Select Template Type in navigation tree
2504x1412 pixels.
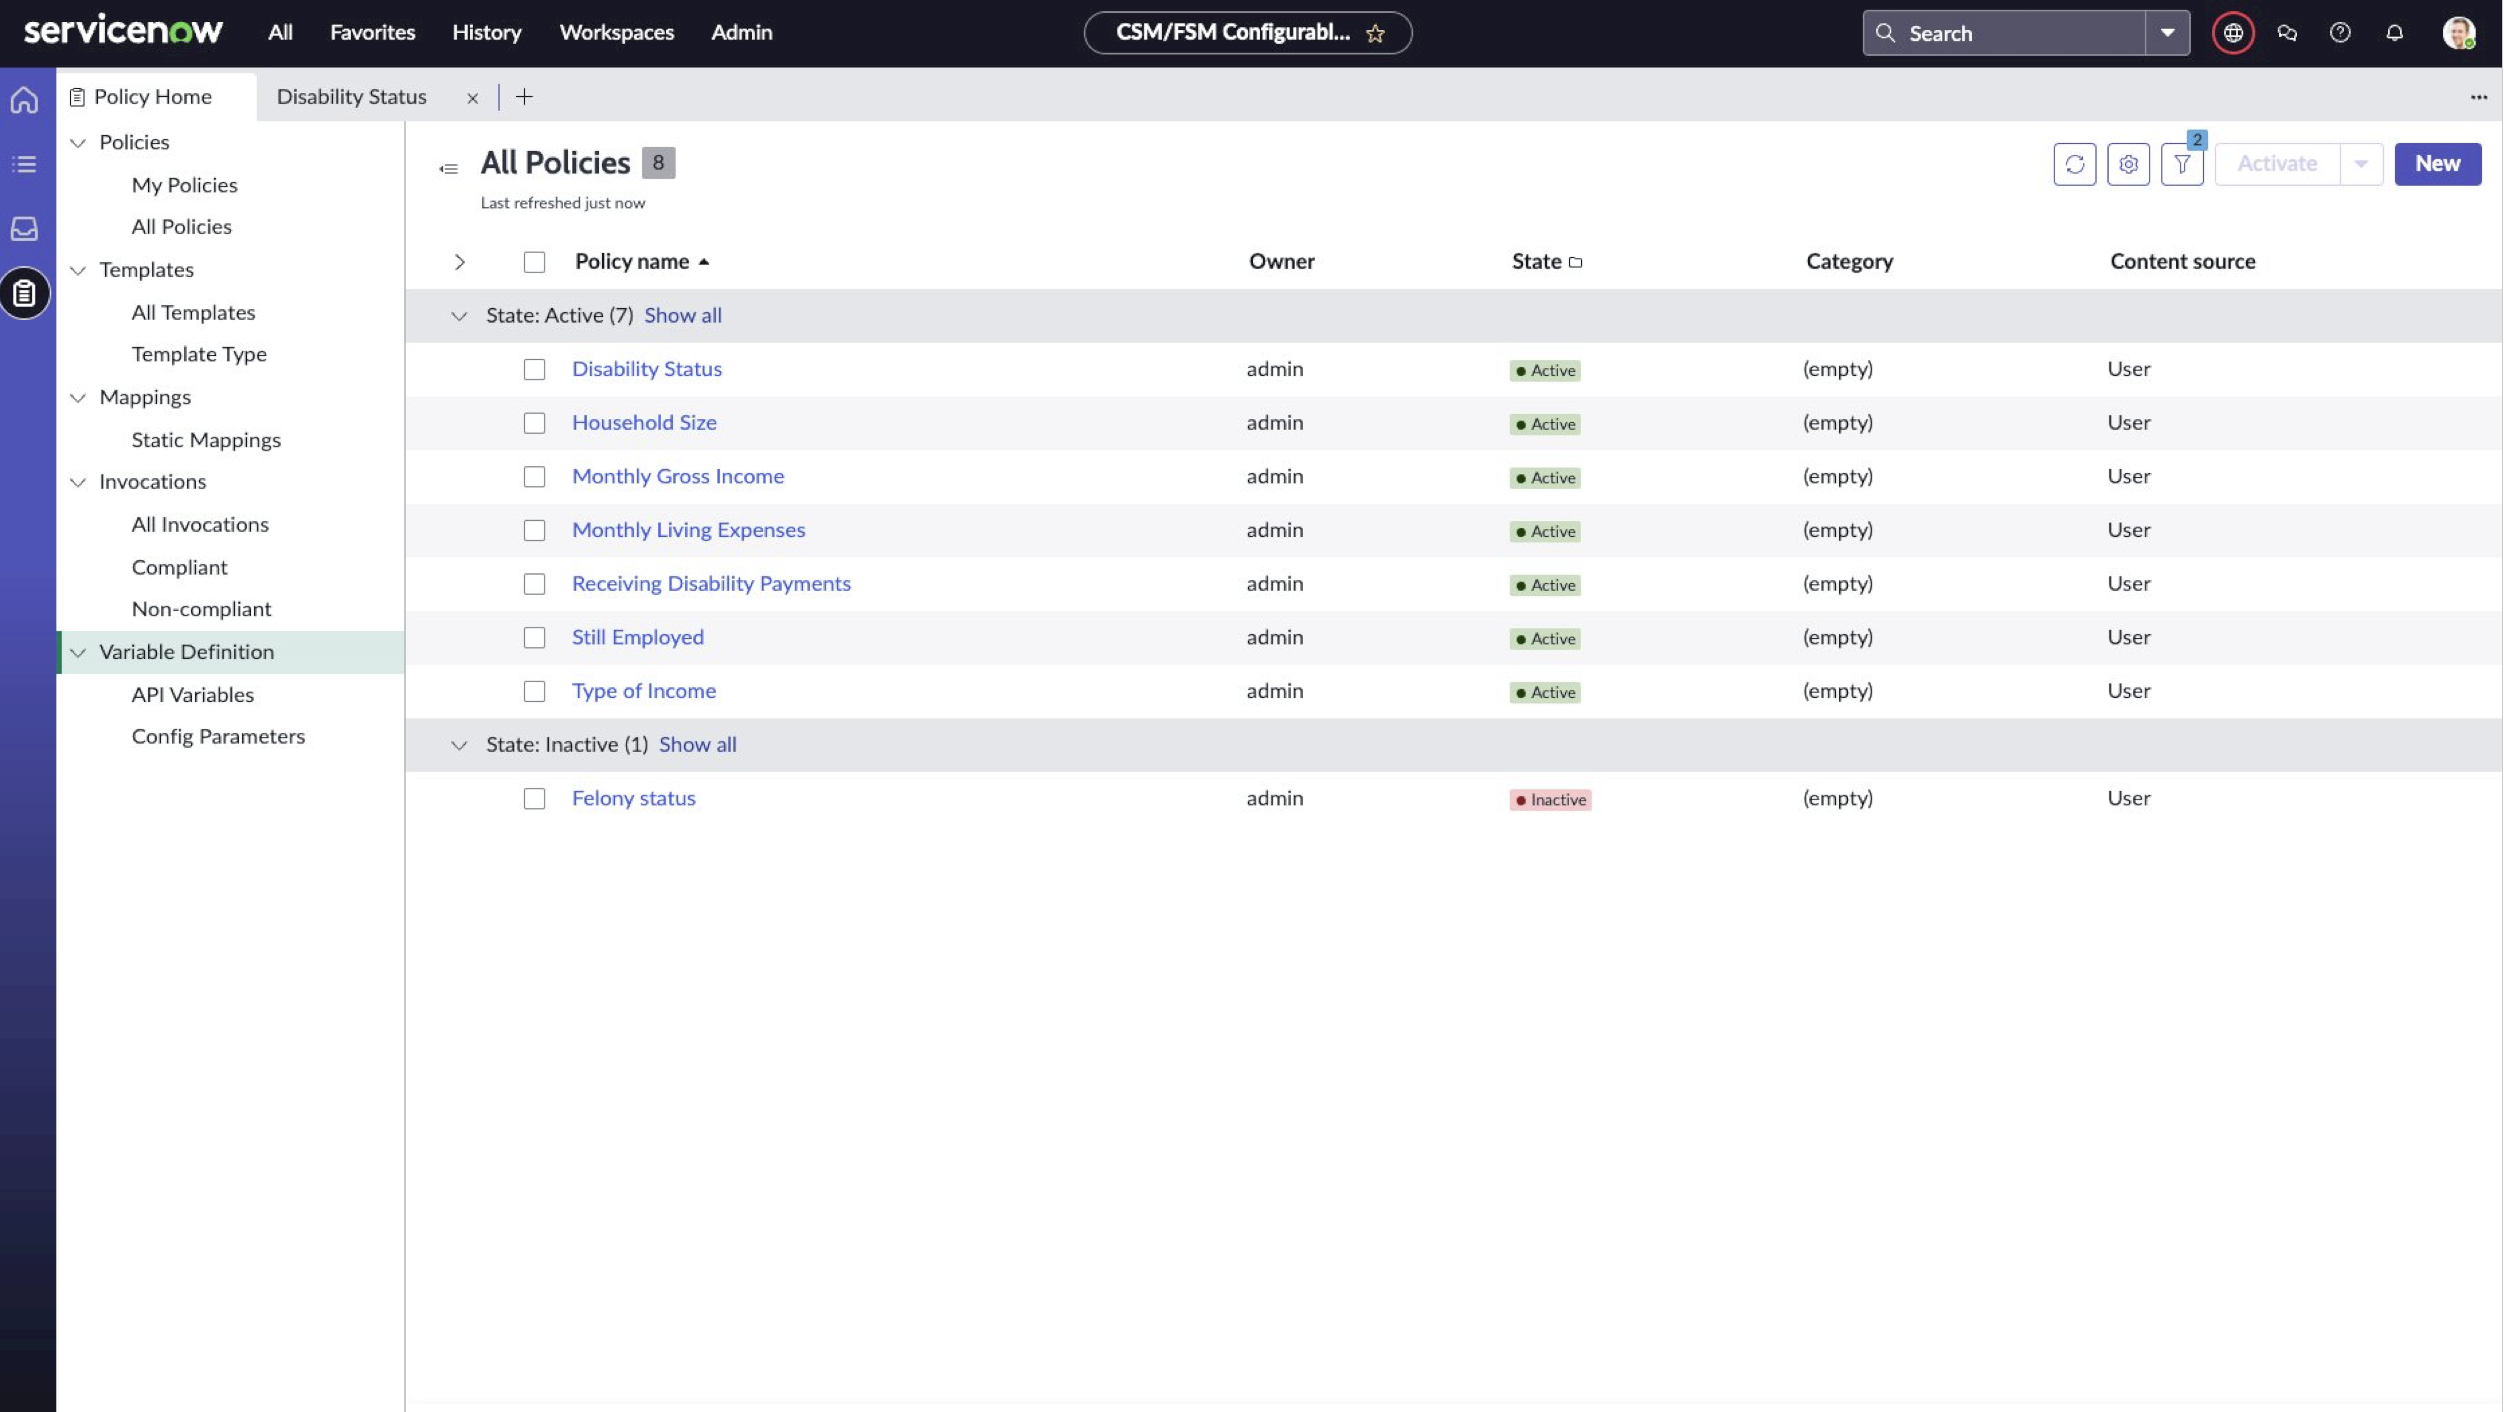pyautogui.click(x=198, y=354)
